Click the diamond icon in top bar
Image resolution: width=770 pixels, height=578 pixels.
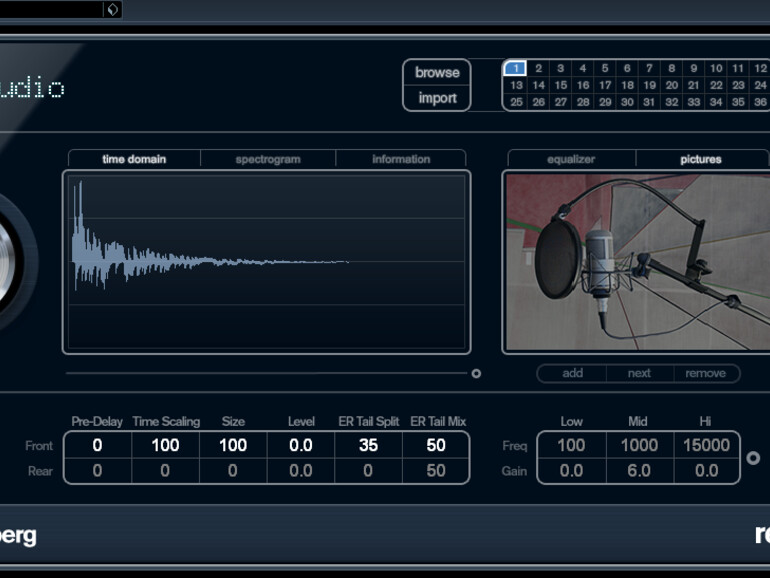coord(112,10)
